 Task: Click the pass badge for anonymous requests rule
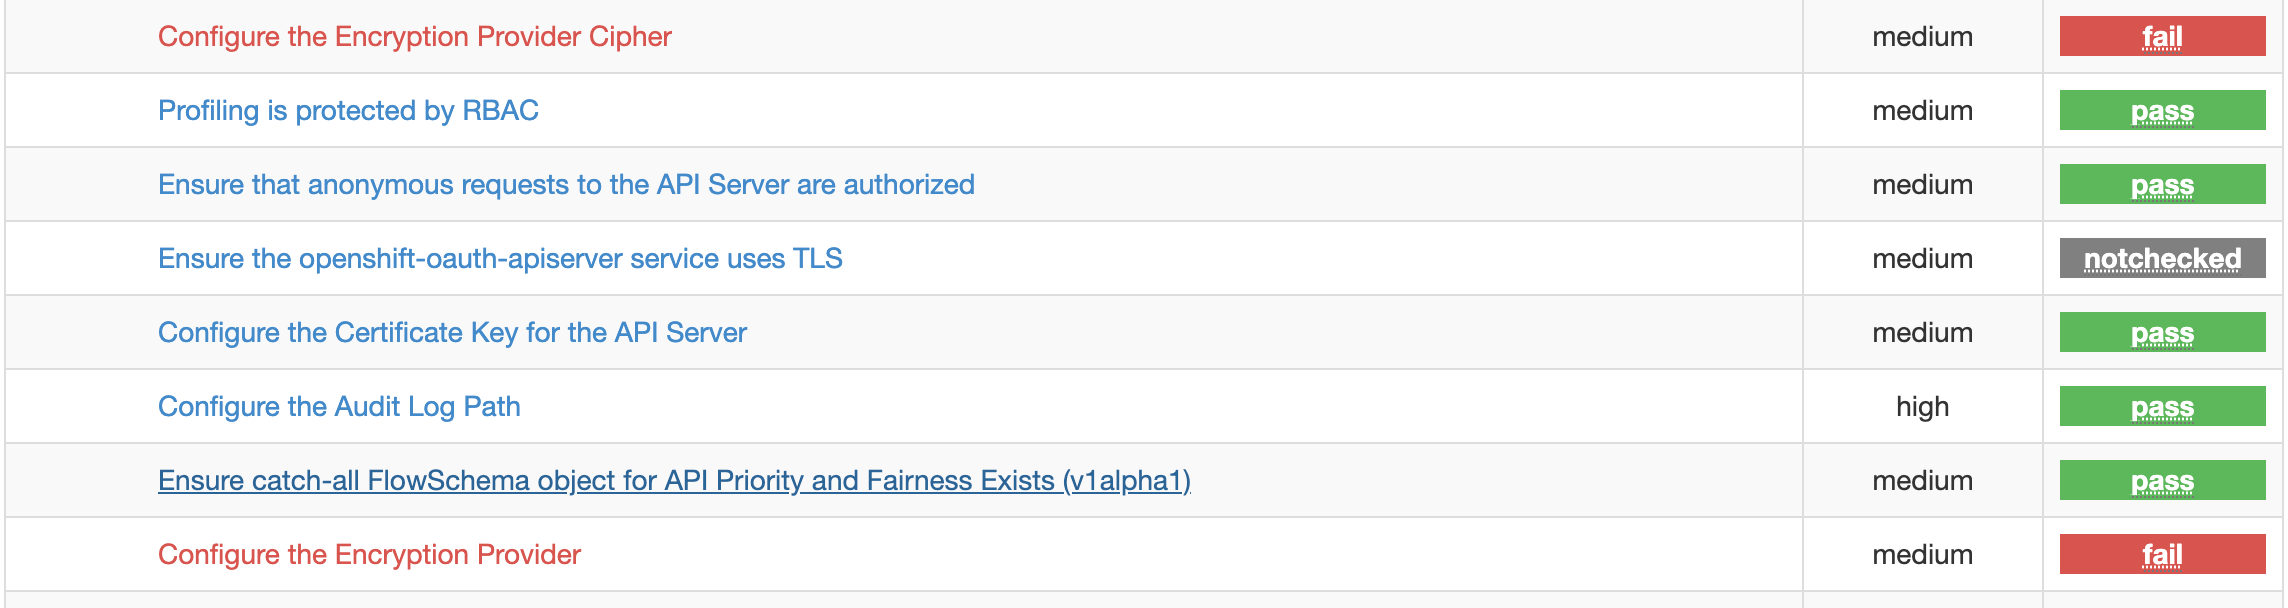2161,184
